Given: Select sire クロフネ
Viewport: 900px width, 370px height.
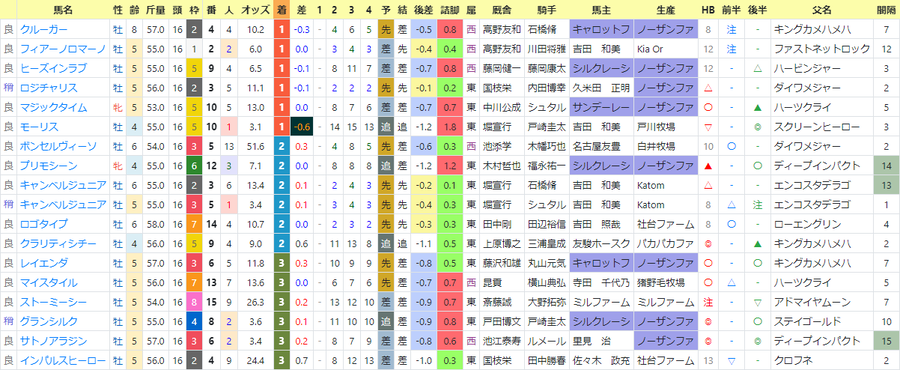Looking at the screenshot, I should point(792,361).
